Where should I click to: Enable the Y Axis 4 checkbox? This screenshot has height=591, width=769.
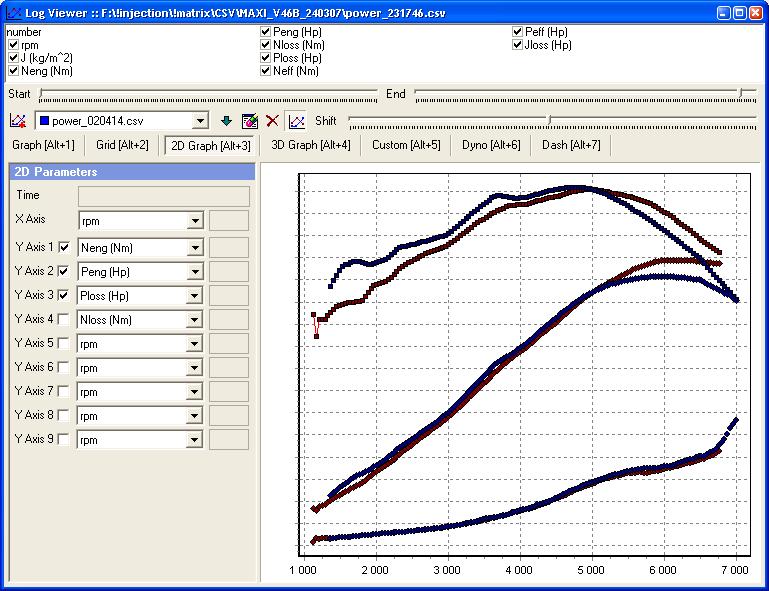point(65,319)
